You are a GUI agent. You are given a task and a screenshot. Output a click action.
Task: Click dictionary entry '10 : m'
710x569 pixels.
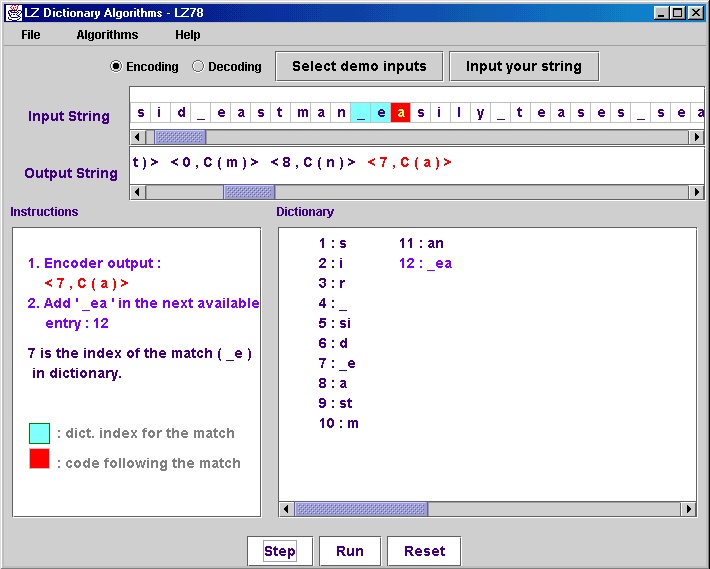click(339, 423)
